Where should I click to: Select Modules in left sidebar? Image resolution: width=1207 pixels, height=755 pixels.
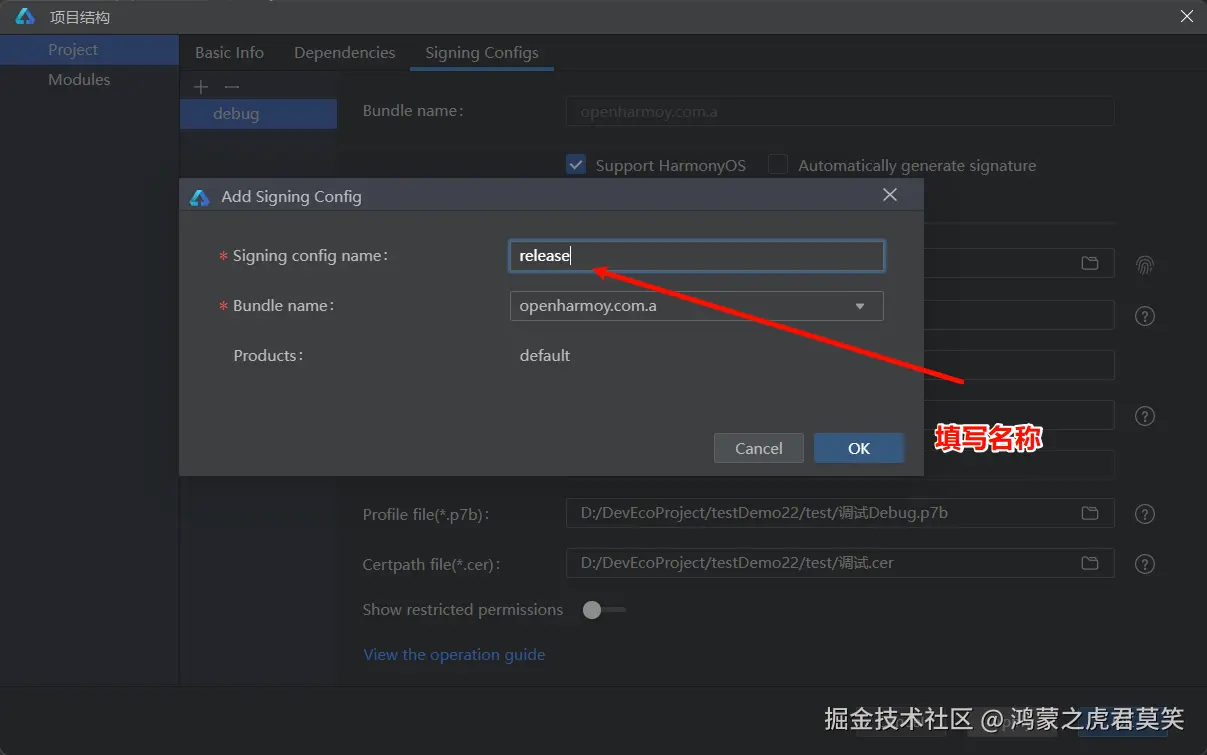(x=79, y=79)
